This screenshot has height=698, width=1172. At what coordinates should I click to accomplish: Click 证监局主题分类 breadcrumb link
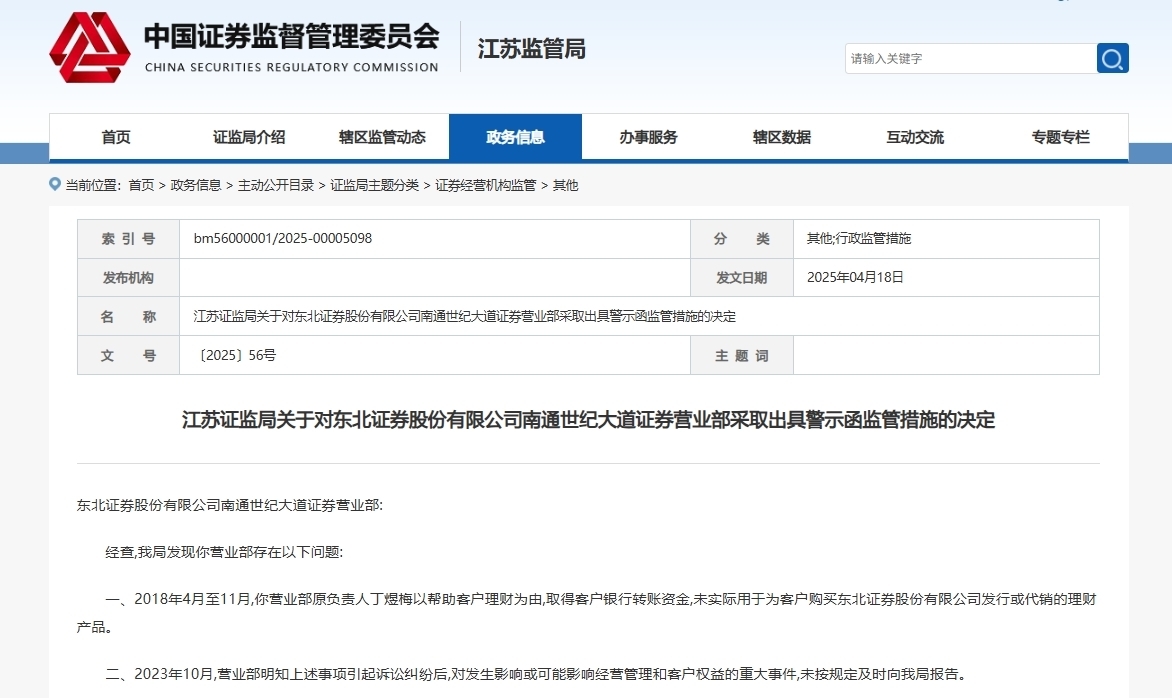coord(374,185)
